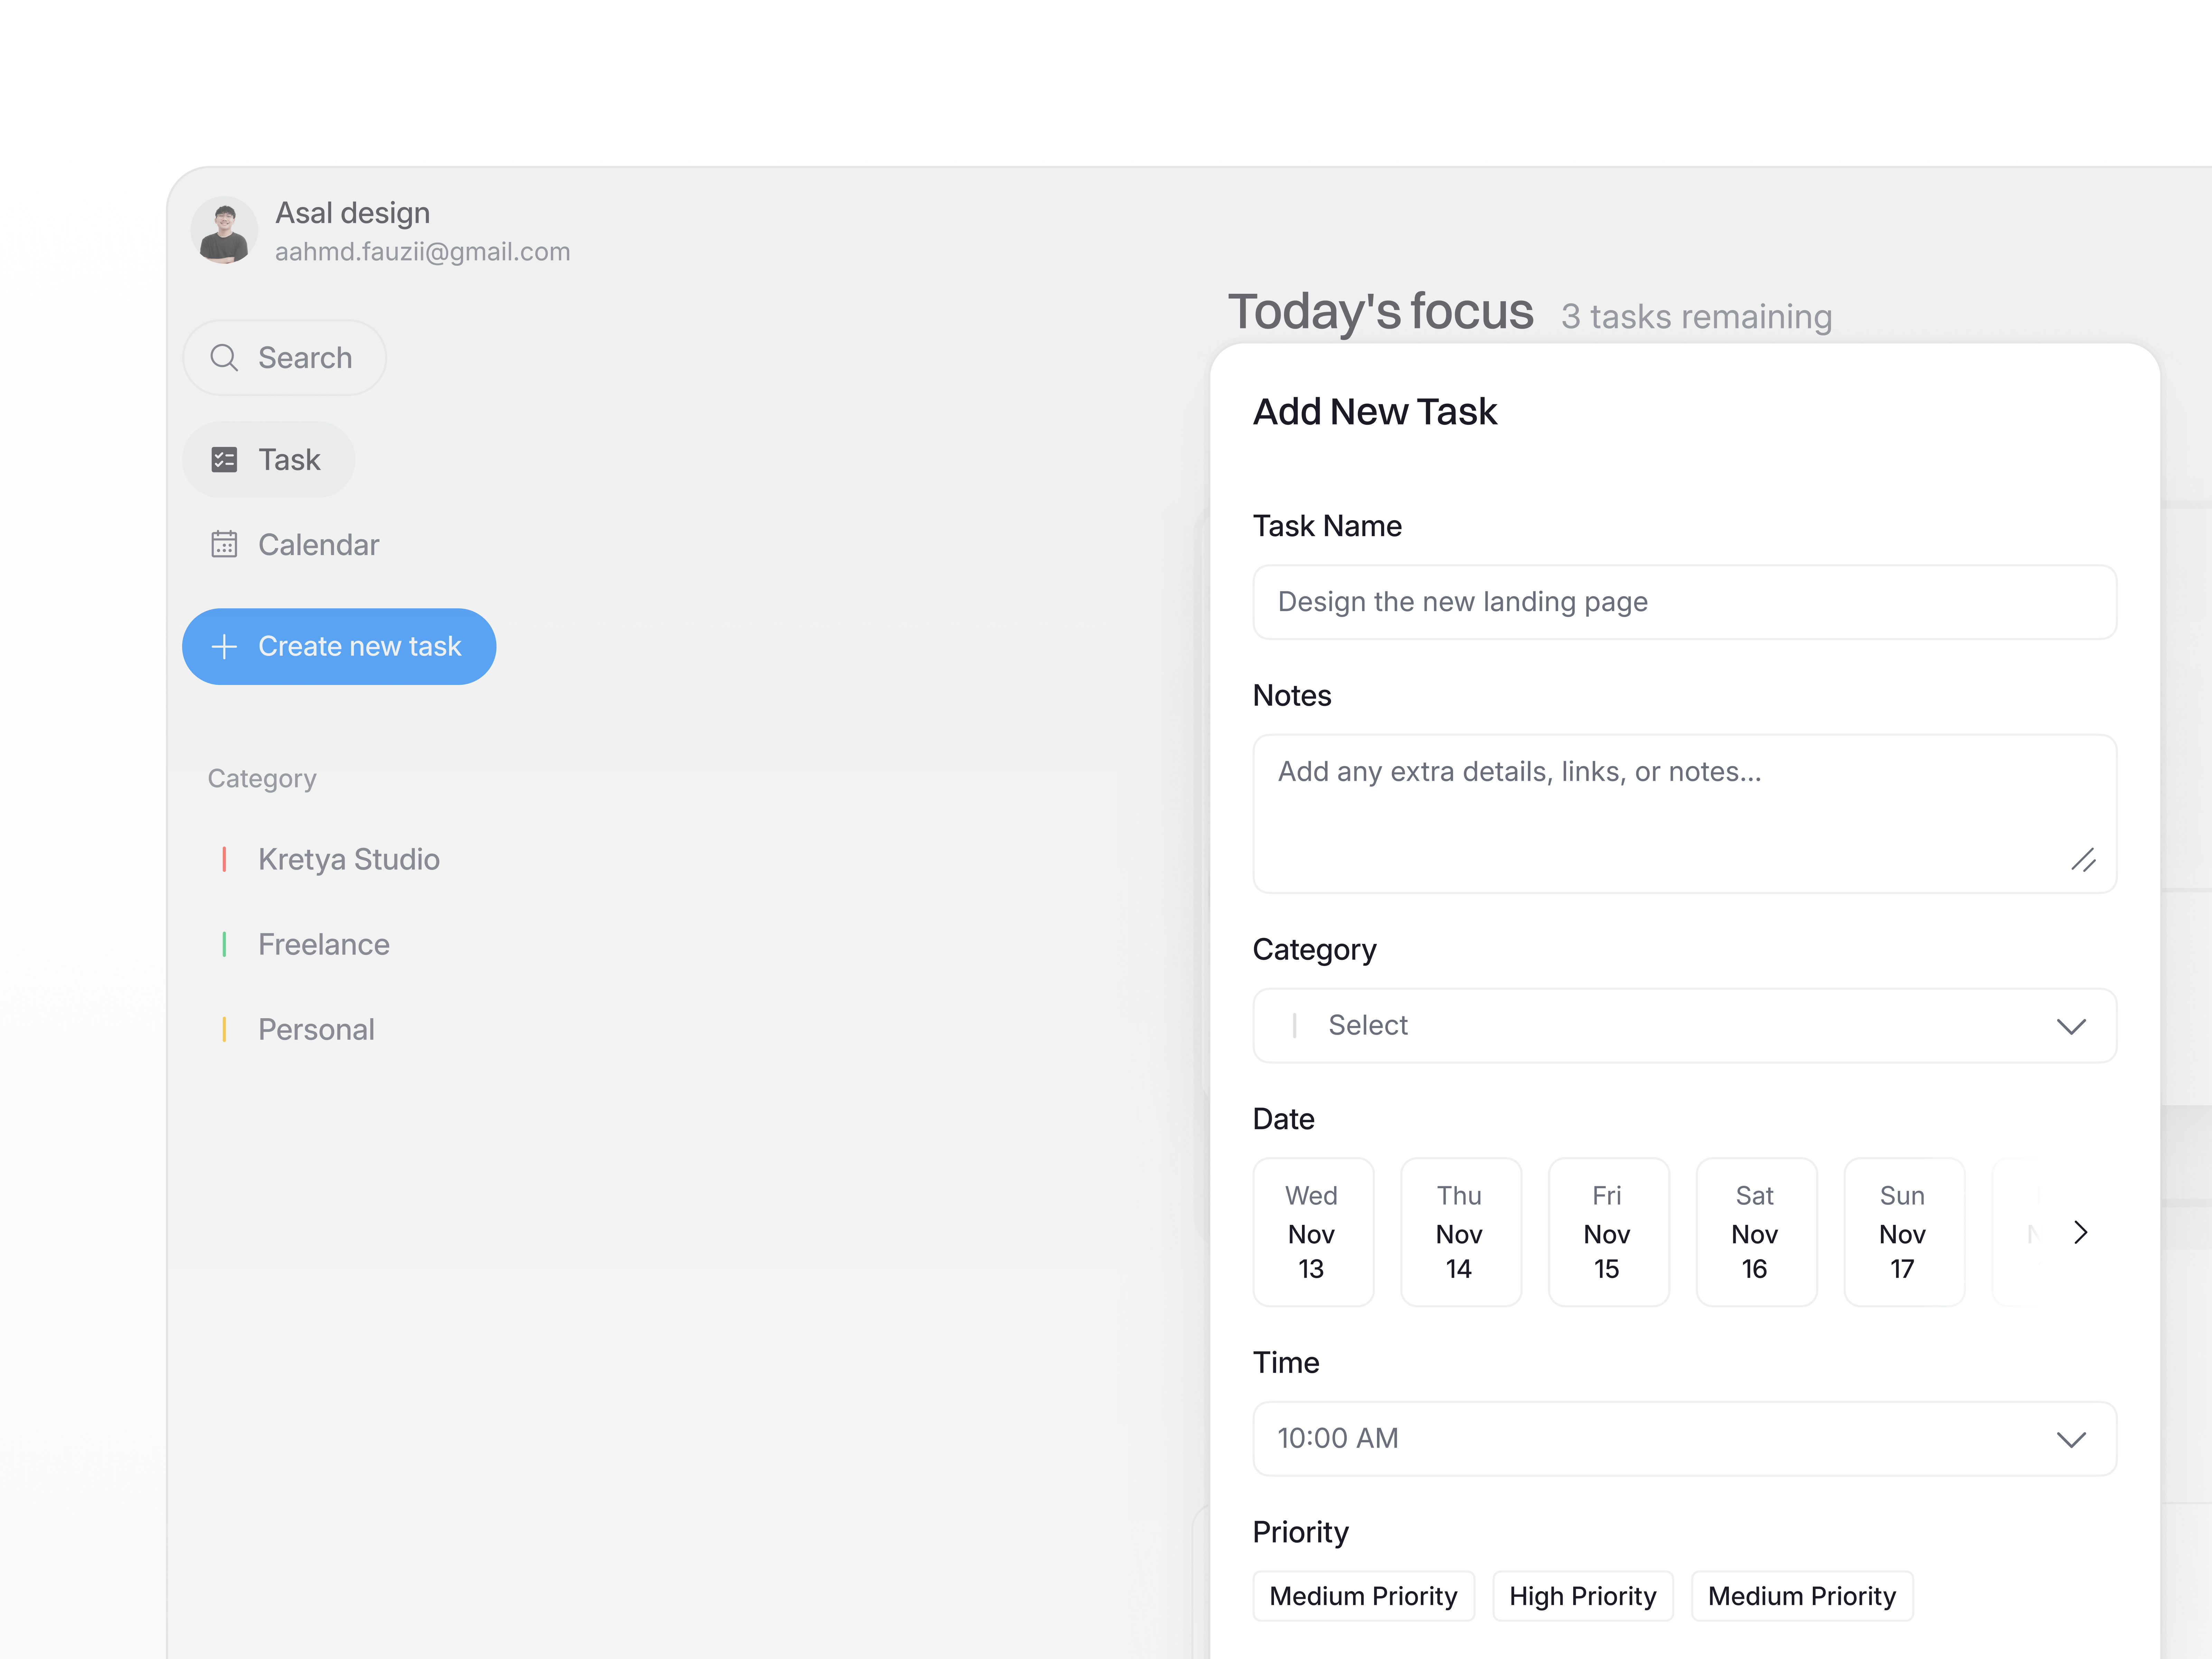Switch to the Task section
Image resolution: width=2212 pixels, height=1659 pixels.
[289, 459]
